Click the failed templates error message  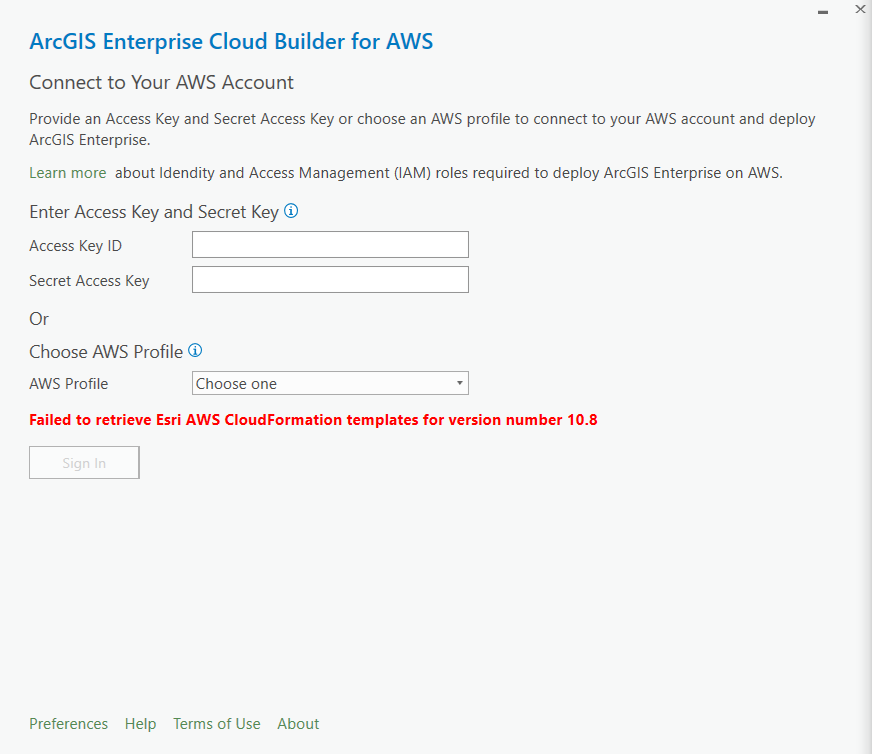(x=313, y=420)
